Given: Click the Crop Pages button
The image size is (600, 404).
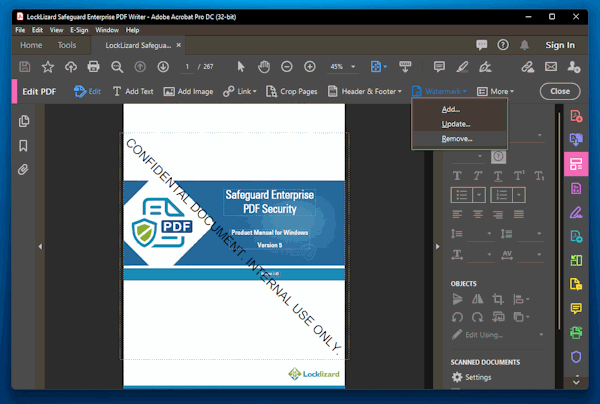Looking at the screenshot, I should 292,91.
